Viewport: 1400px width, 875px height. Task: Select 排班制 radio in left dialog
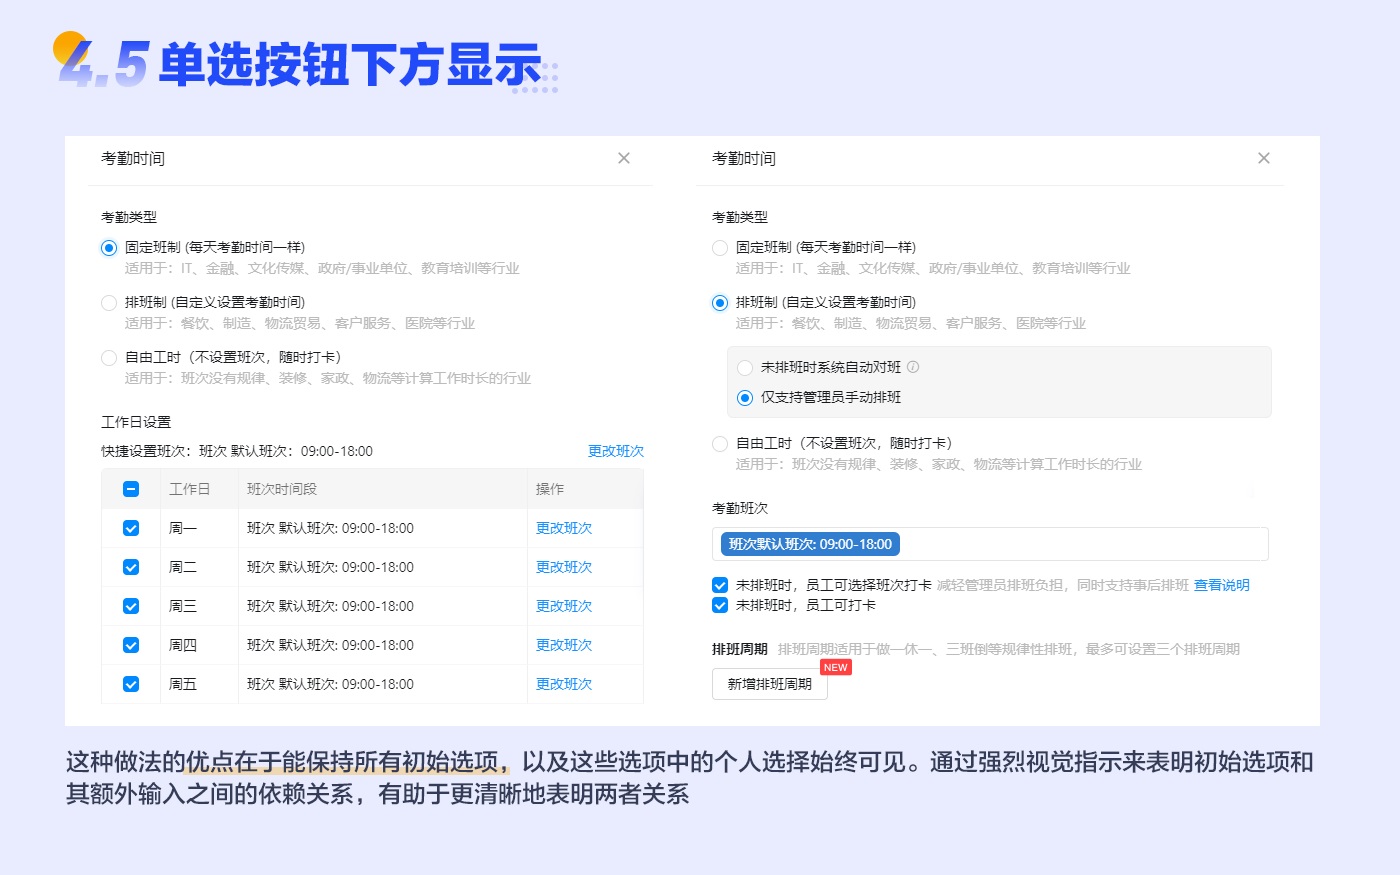click(x=109, y=303)
